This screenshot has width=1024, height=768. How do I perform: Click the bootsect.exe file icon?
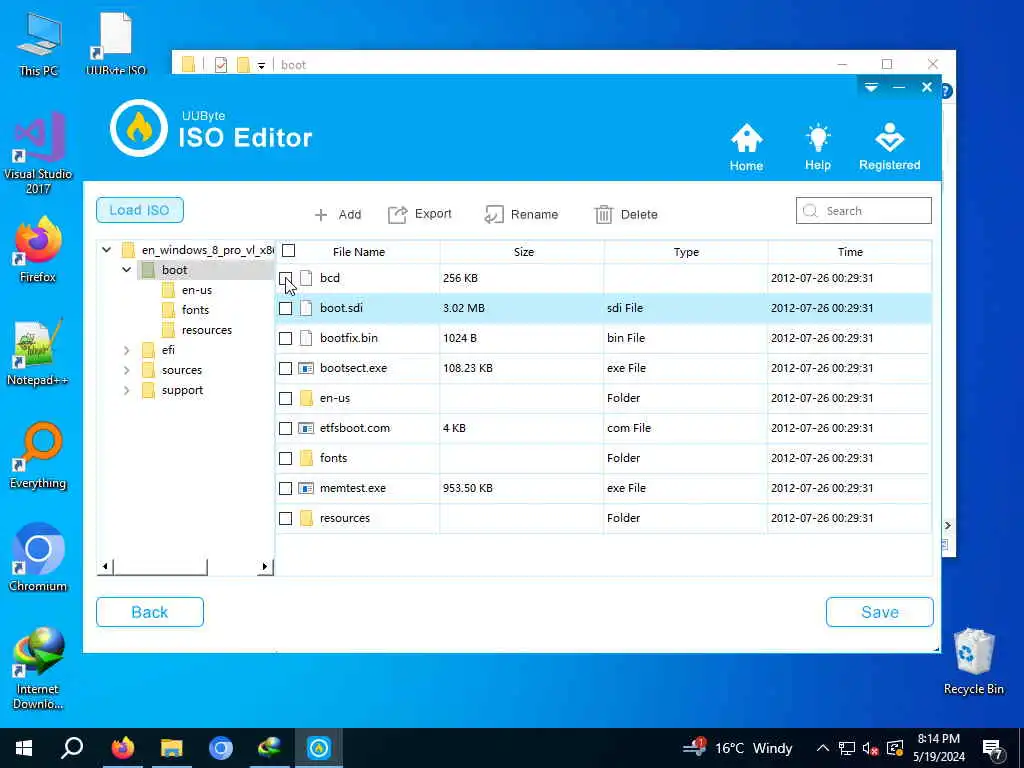pos(306,368)
